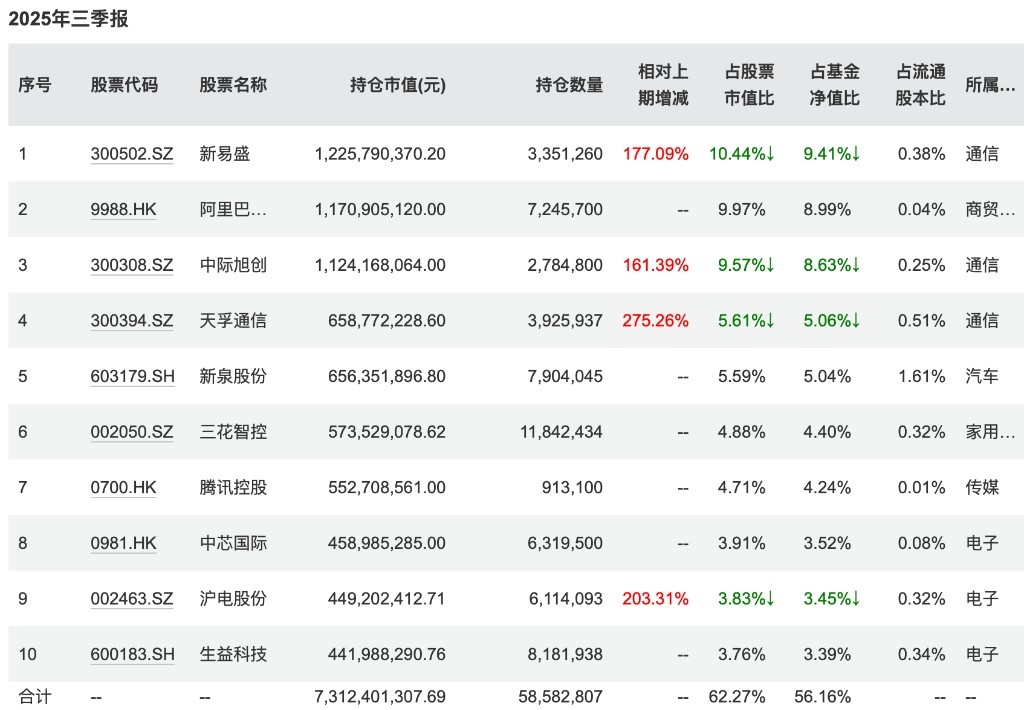Viewport: 1024px width, 710px height.
Task: Click the 合计 total row label
Action: [35, 697]
